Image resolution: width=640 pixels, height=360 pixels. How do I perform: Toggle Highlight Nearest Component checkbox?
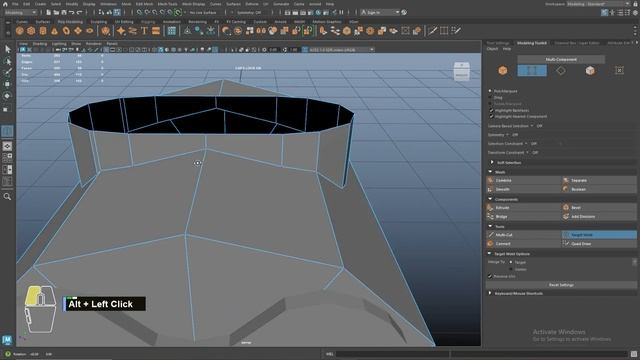point(491,116)
